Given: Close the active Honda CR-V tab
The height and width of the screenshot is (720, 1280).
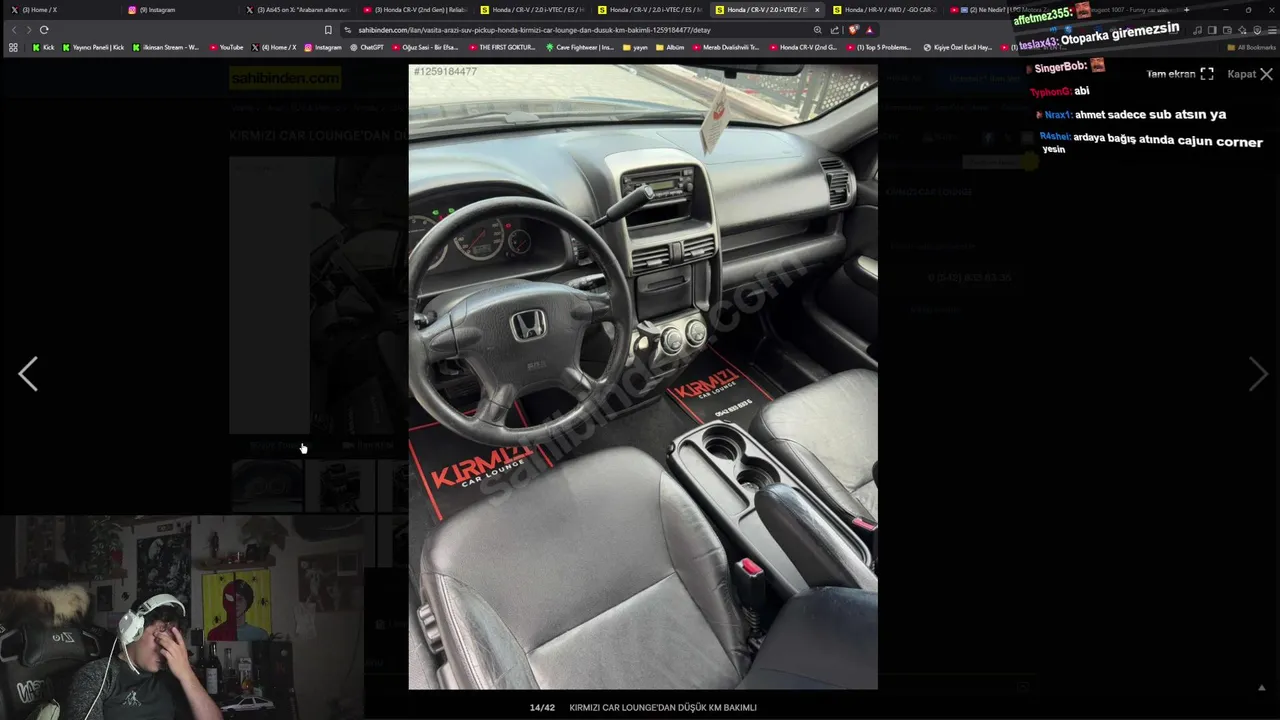Looking at the screenshot, I should [817, 10].
